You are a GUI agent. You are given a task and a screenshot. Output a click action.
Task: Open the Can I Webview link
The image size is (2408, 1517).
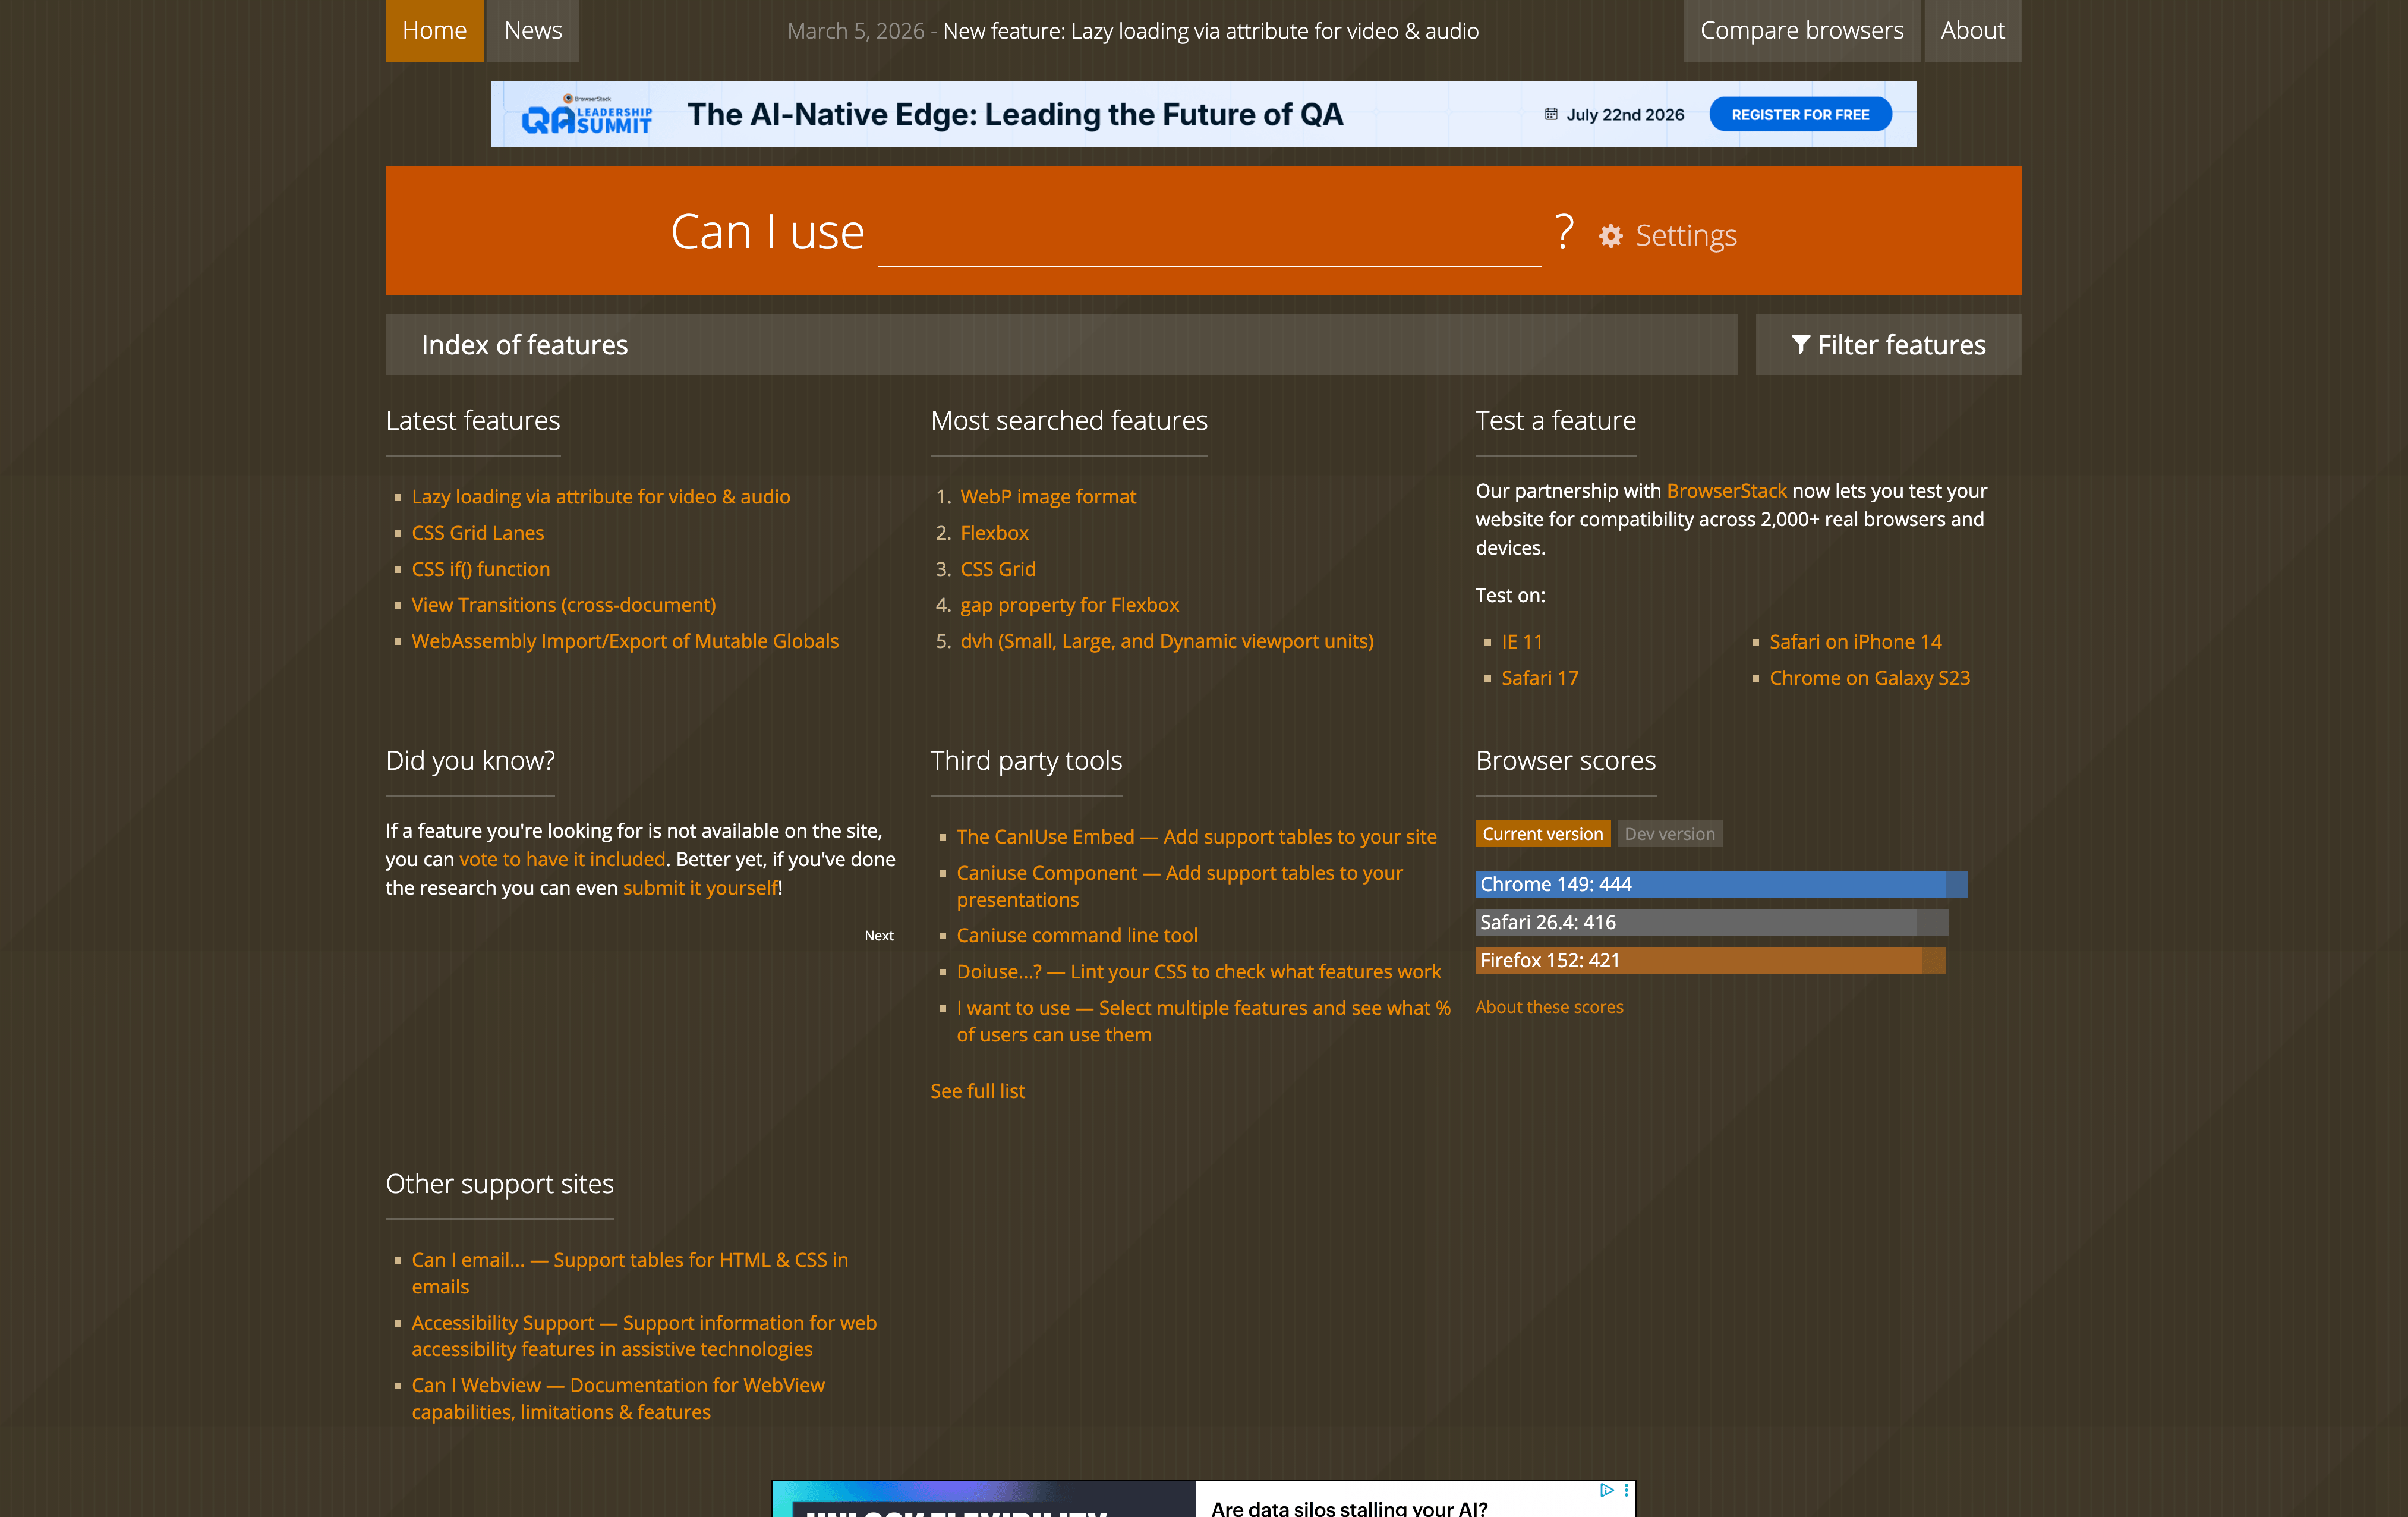click(x=618, y=1398)
